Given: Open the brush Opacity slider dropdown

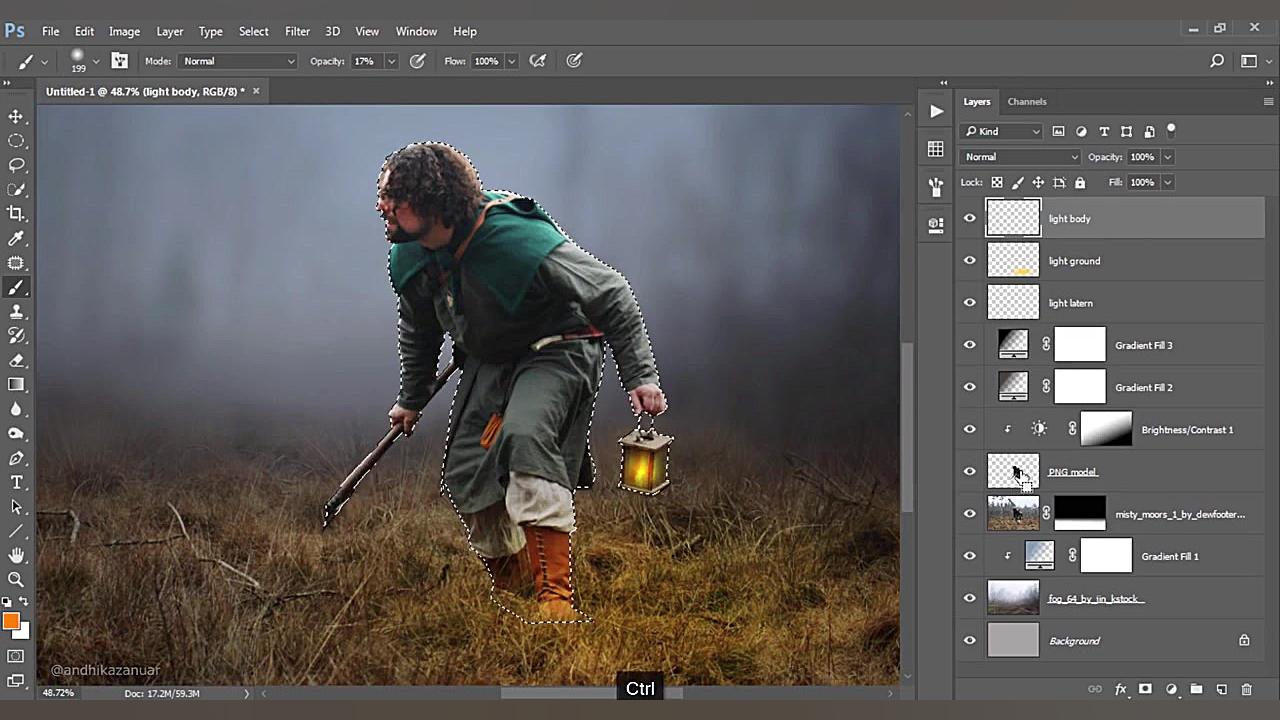Looking at the screenshot, I should click(391, 61).
